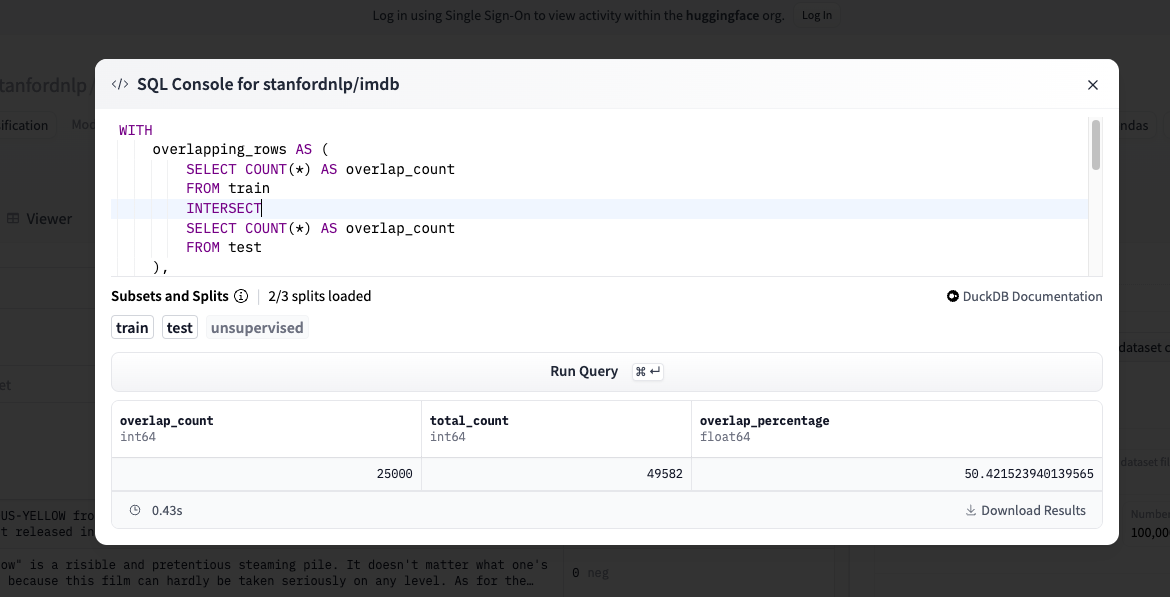Click the clock icon next to 0.43s
1170x597 pixels.
tap(135, 511)
